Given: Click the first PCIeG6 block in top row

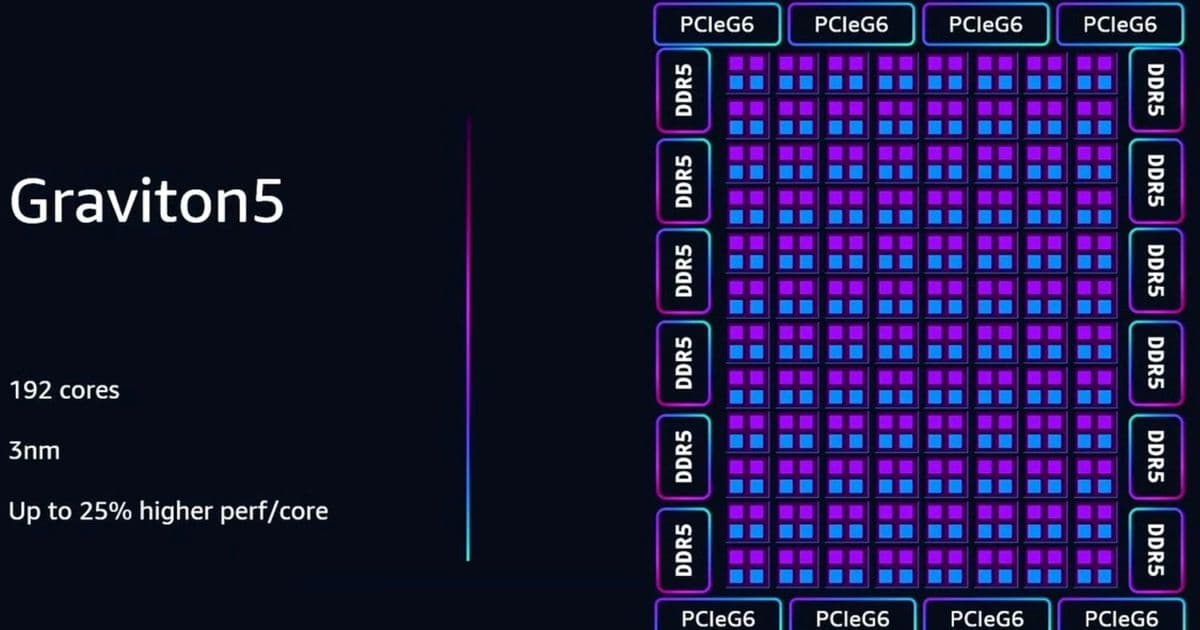Looking at the screenshot, I should pos(717,25).
